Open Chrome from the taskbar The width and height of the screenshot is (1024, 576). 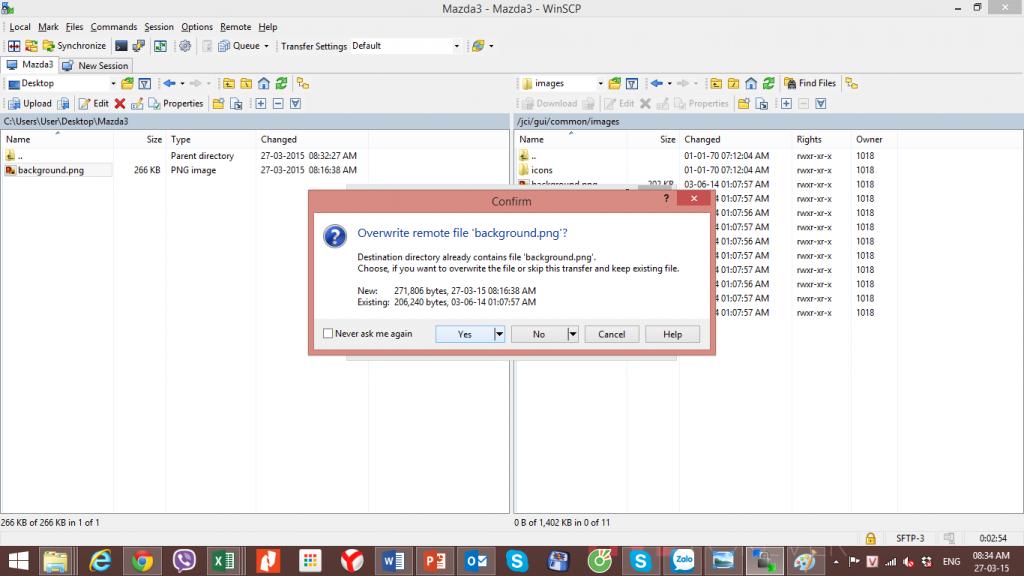(142, 561)
